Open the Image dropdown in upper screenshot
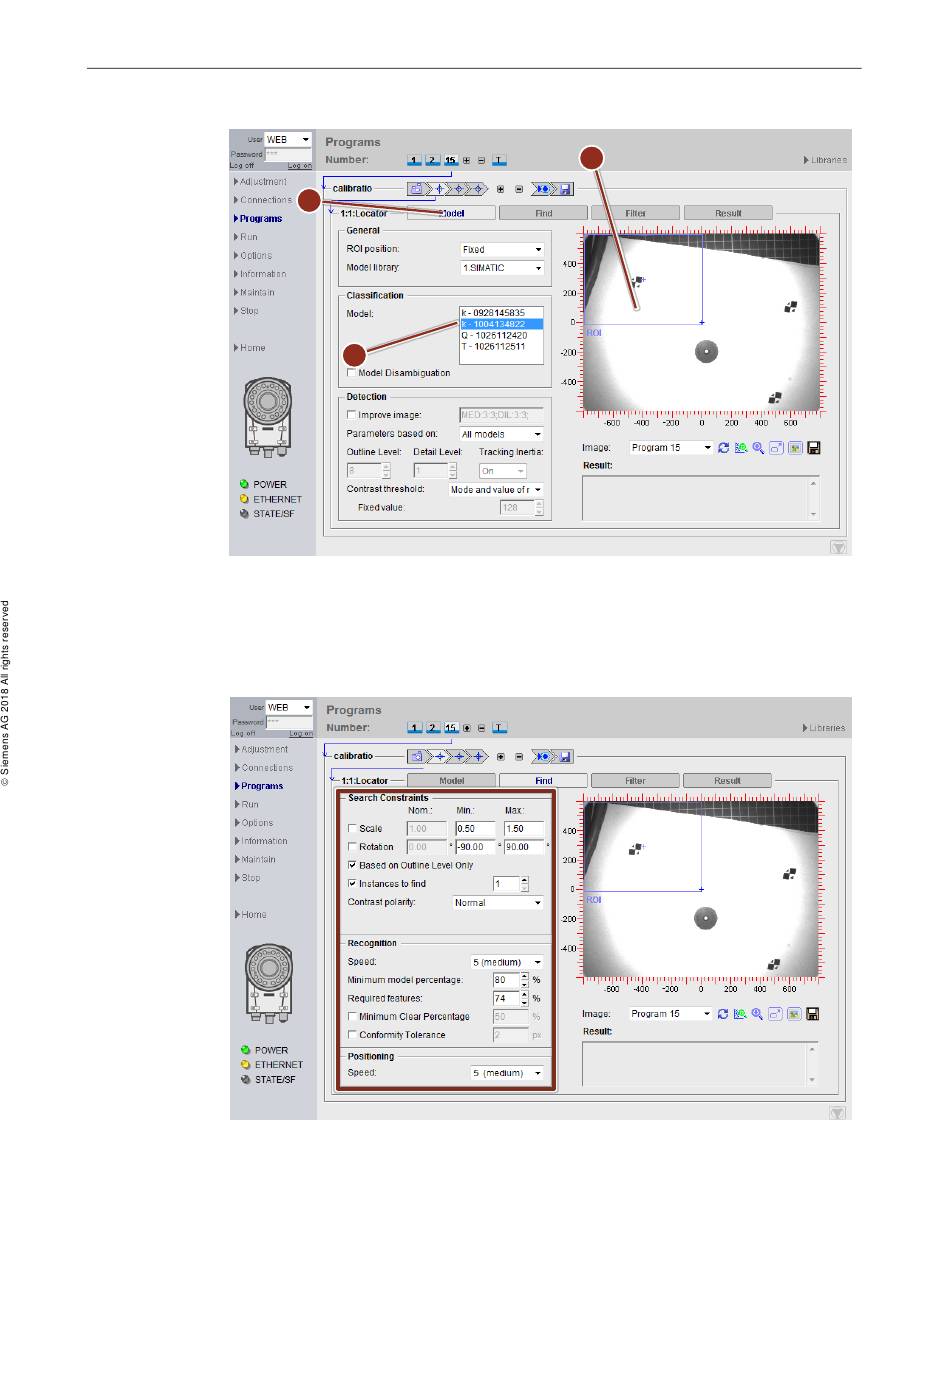The image size is (950, 1387). [x=671, y=448]
